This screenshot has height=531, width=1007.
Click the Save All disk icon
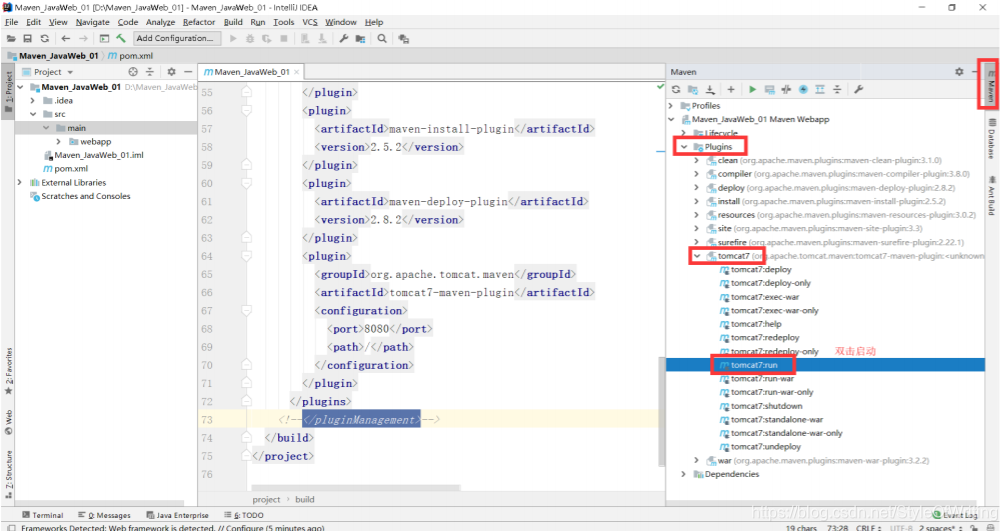(x=28, y=39)
